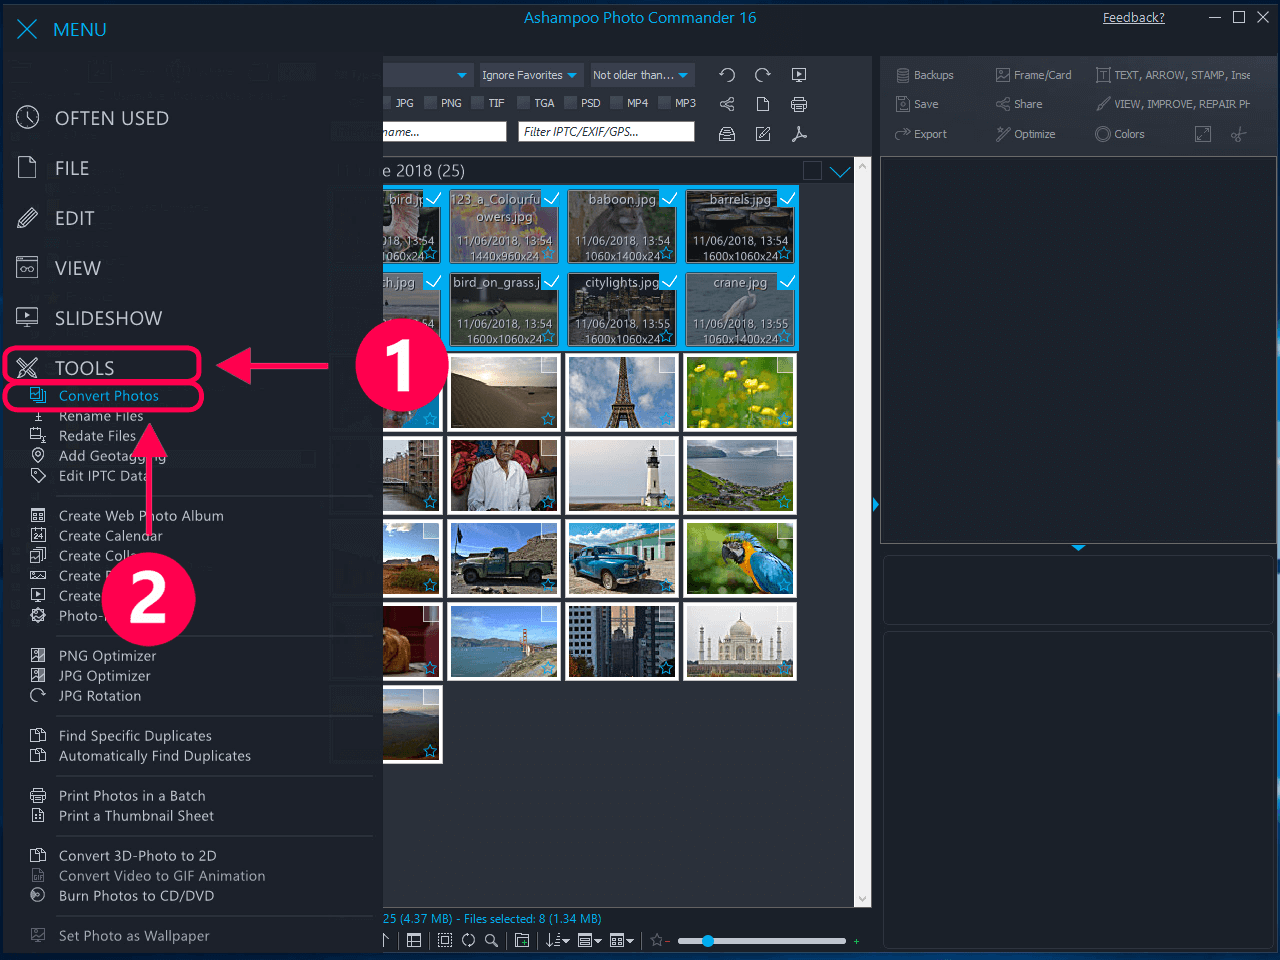Open Backups in the right panel

pyautogui.click(x=925, y=75)
